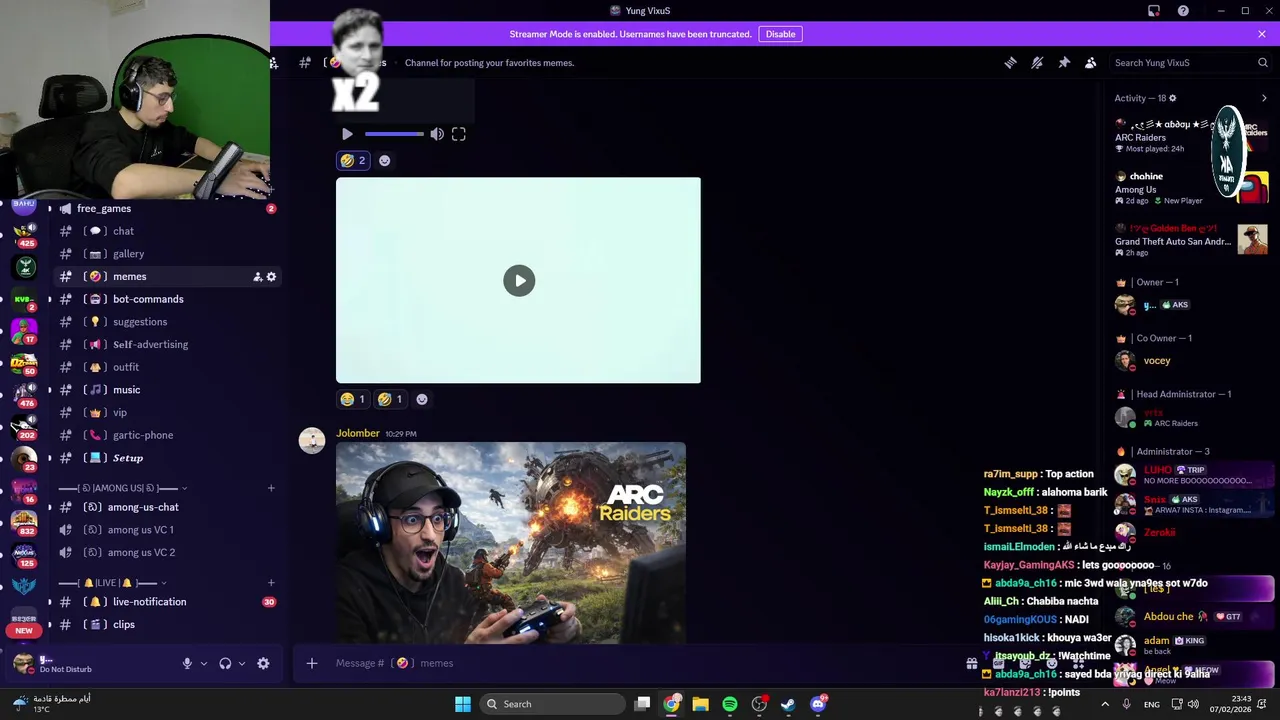Screen dimensions: 1280x720
Task: Open User Settings gear icon
Action: [263, 663]
